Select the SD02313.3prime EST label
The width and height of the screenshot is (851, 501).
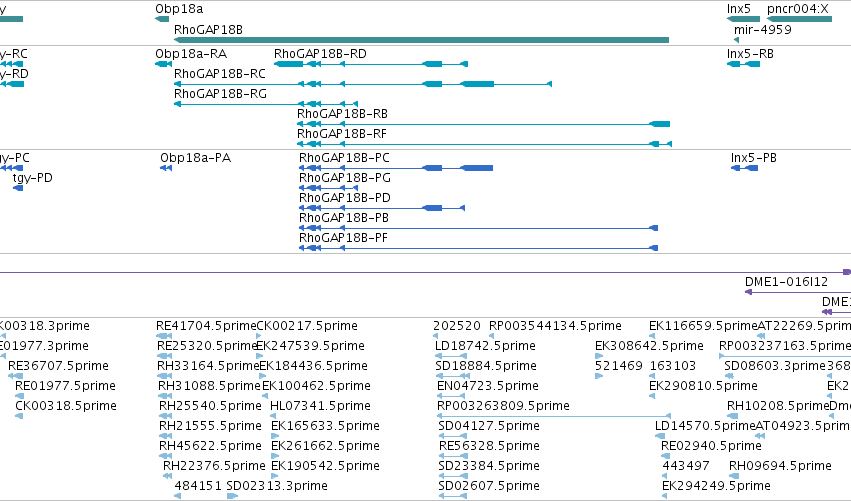[277, 486]
